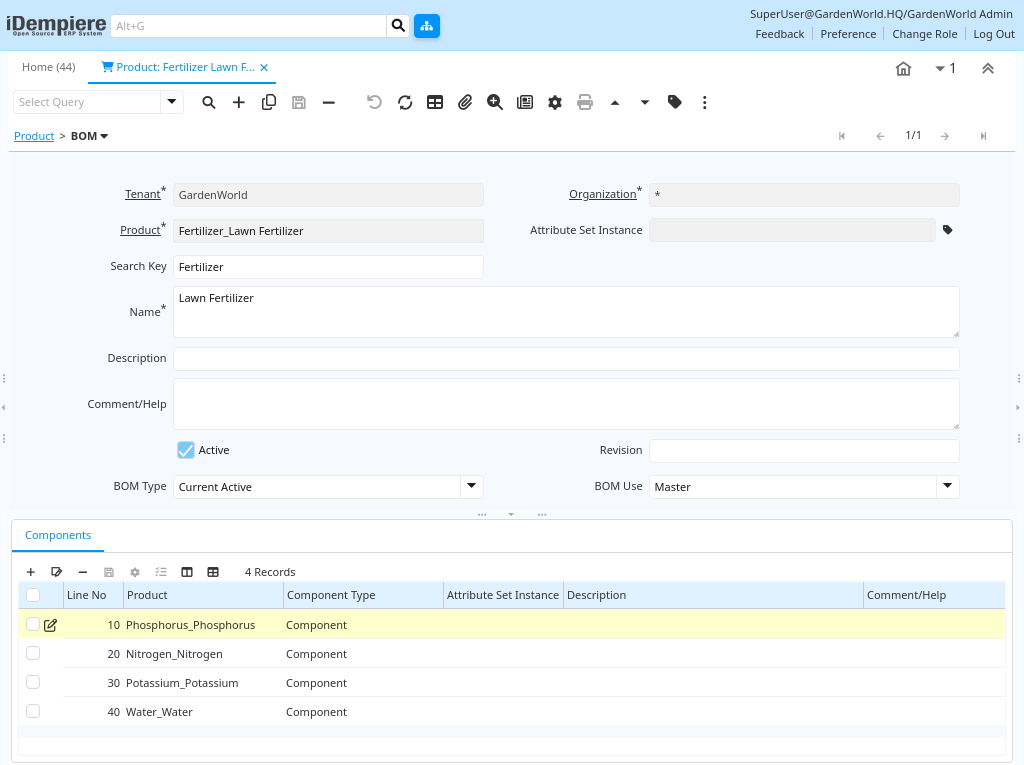Uncheck the Active checkbox

185,450
